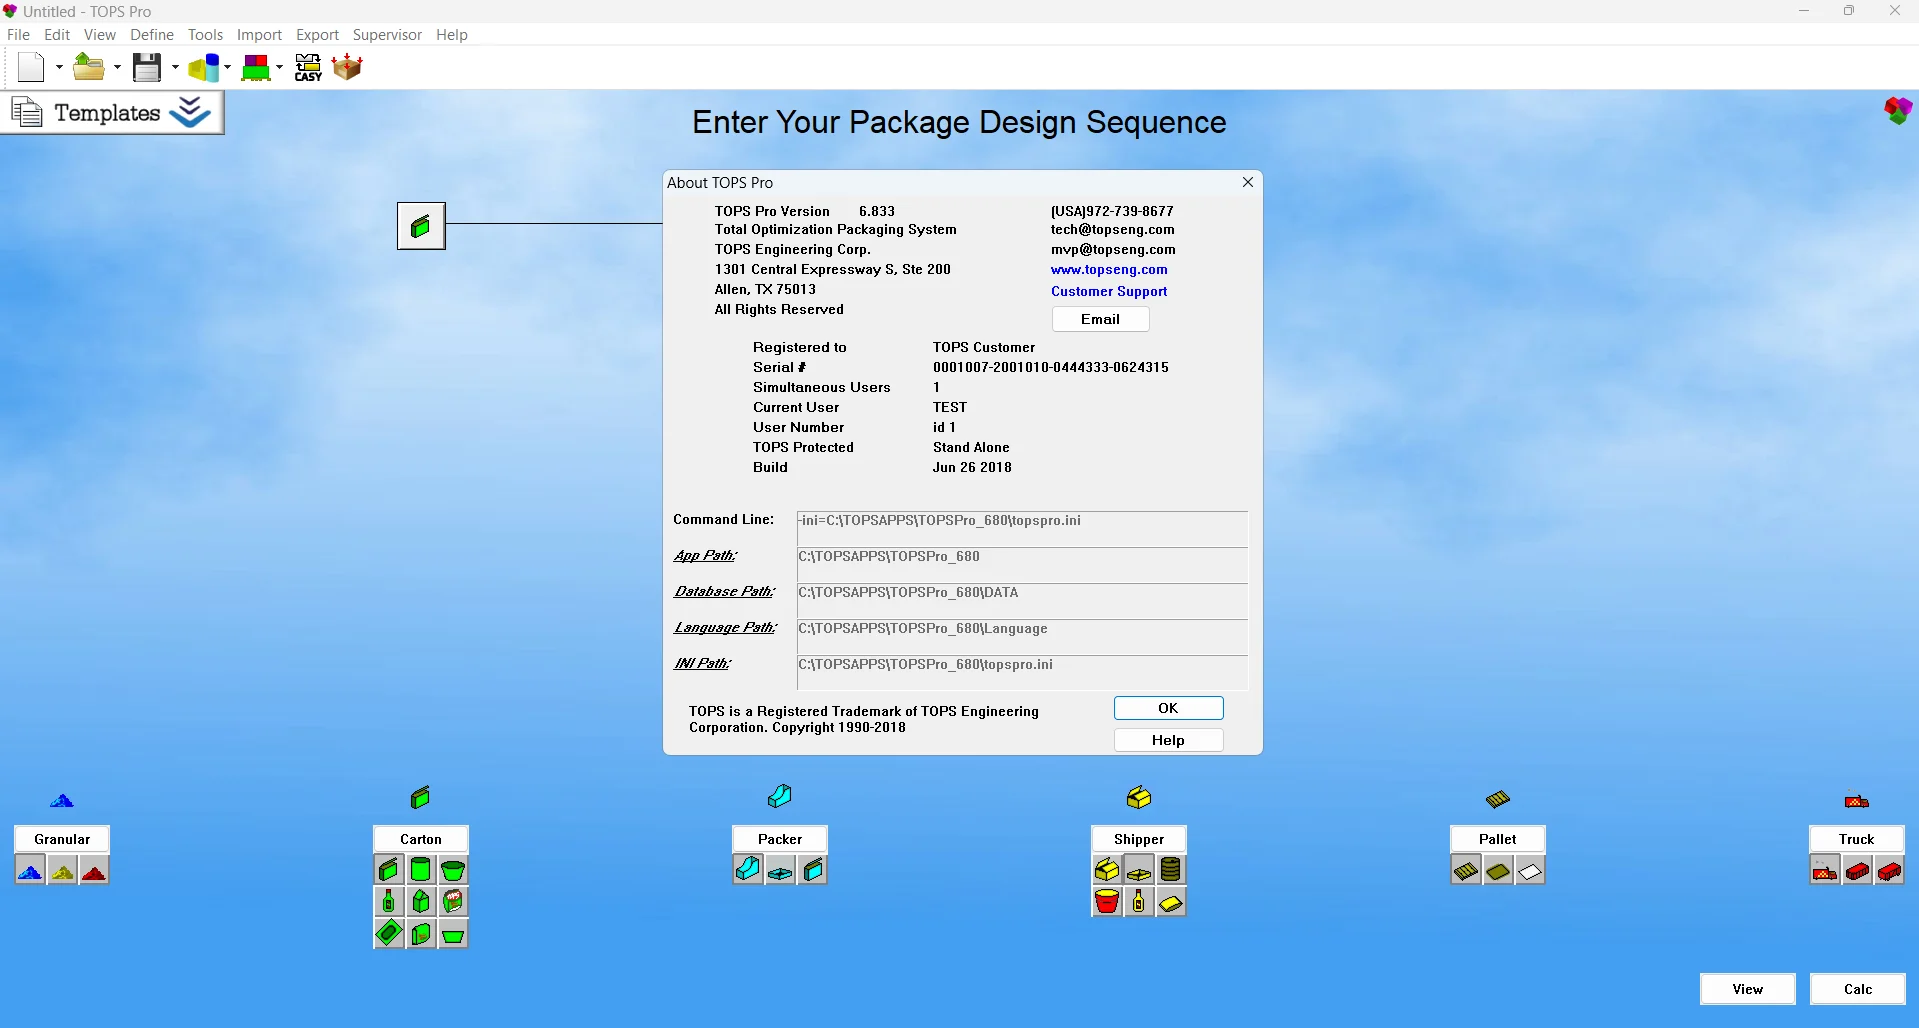The width and height of the screenshot is (1919, 1028).
Task: Select the cyan display packer icon
Action: 748,870
